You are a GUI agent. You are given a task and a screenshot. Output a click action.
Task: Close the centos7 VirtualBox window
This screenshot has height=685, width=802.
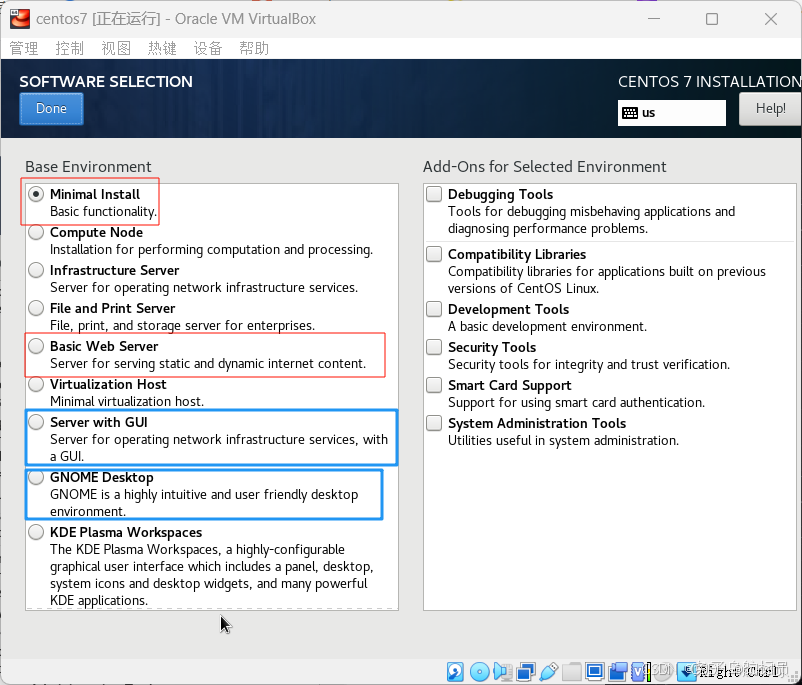pyautogui.click(x=771, y=19)
